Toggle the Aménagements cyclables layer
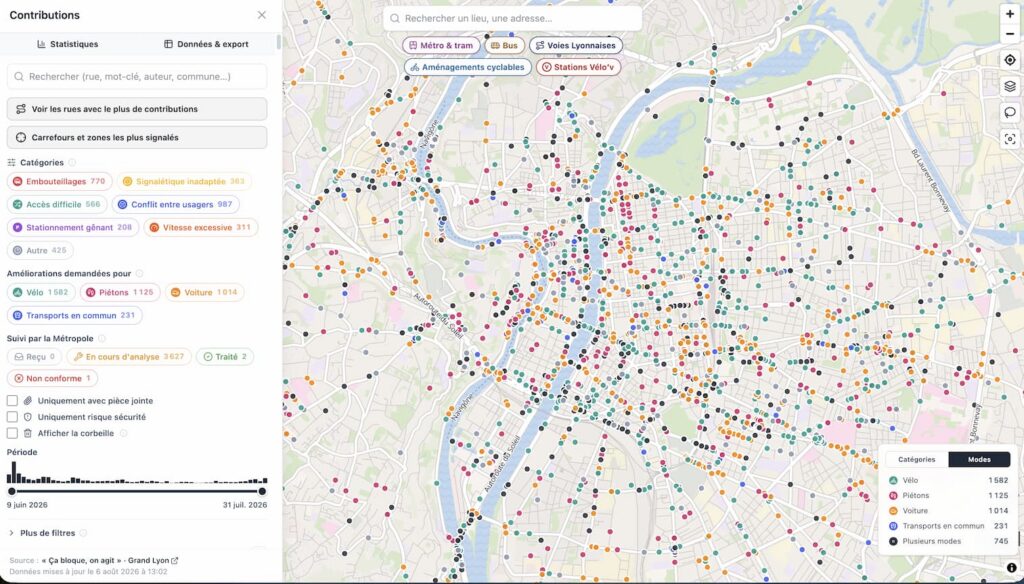The width and height of the screenshot is (1024, 584). (468, 67)
